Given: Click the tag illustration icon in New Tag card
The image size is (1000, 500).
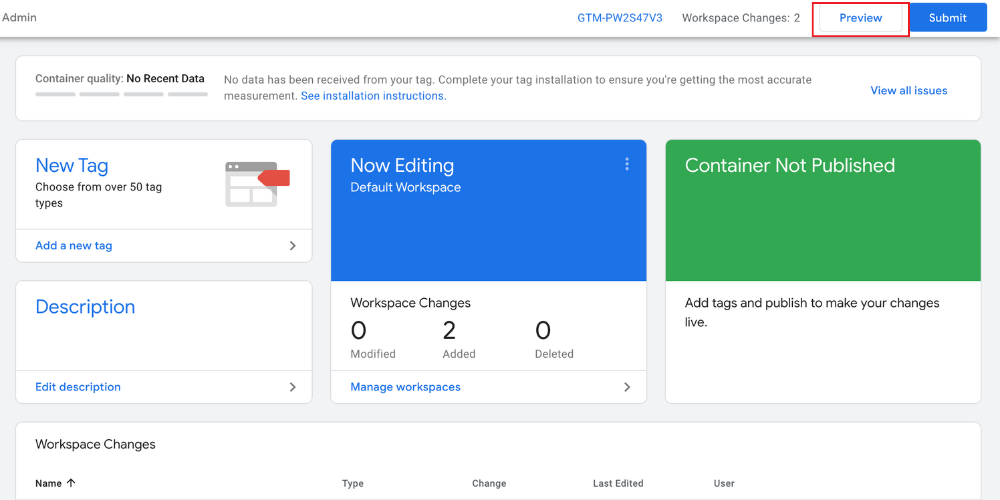Looking at the screenshot, I should click(x=257, y=184).
